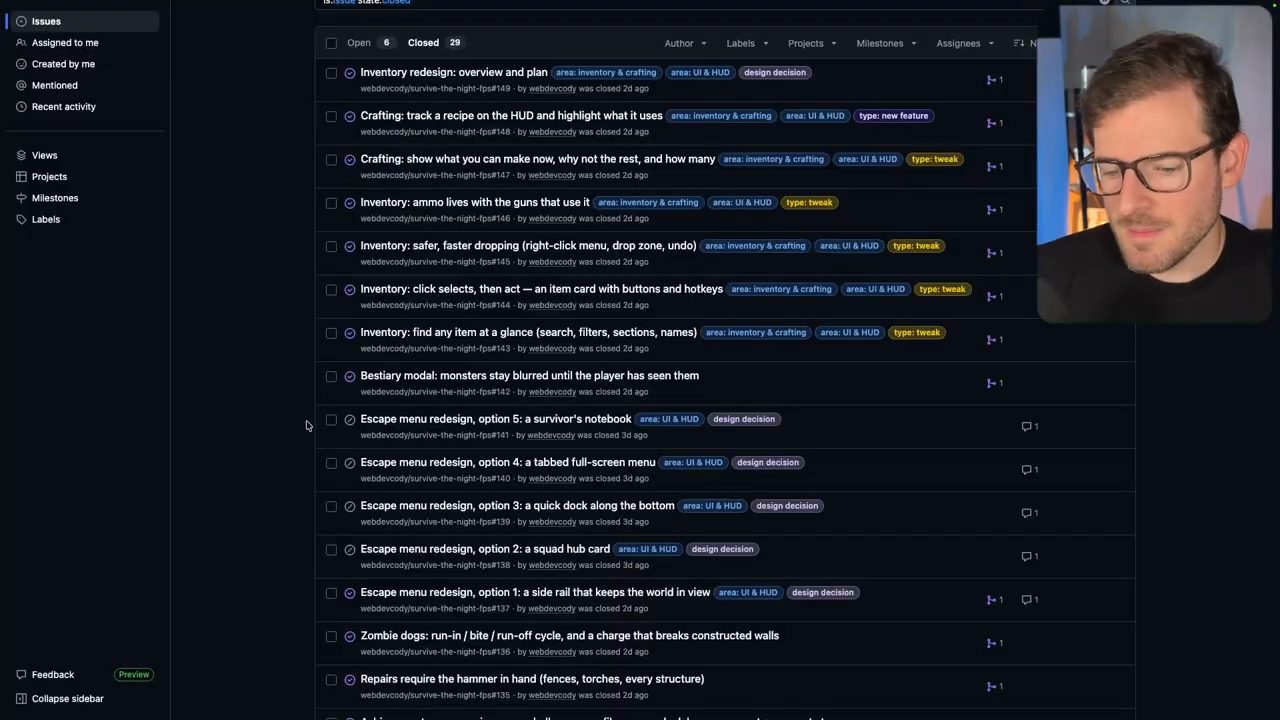This screenshot has width=1280, height=720.
Task: Open the Author filter dropdown
Action: tap(685, 43)
